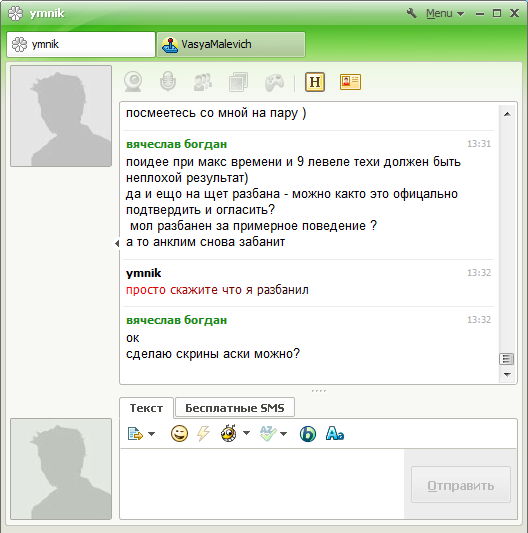Start a webcam video call
528x533 pixels.
(133, 82)
